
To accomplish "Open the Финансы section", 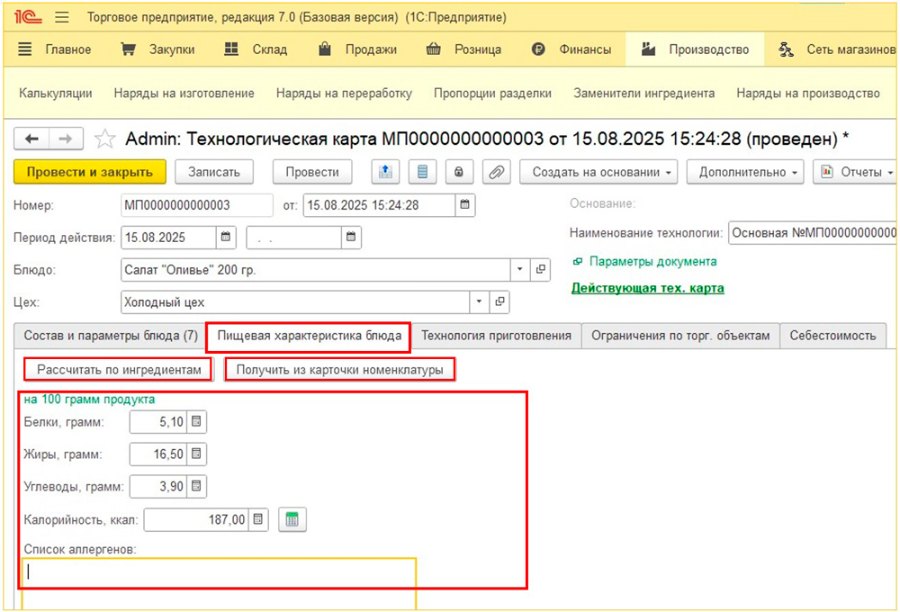I will [571, 49].
